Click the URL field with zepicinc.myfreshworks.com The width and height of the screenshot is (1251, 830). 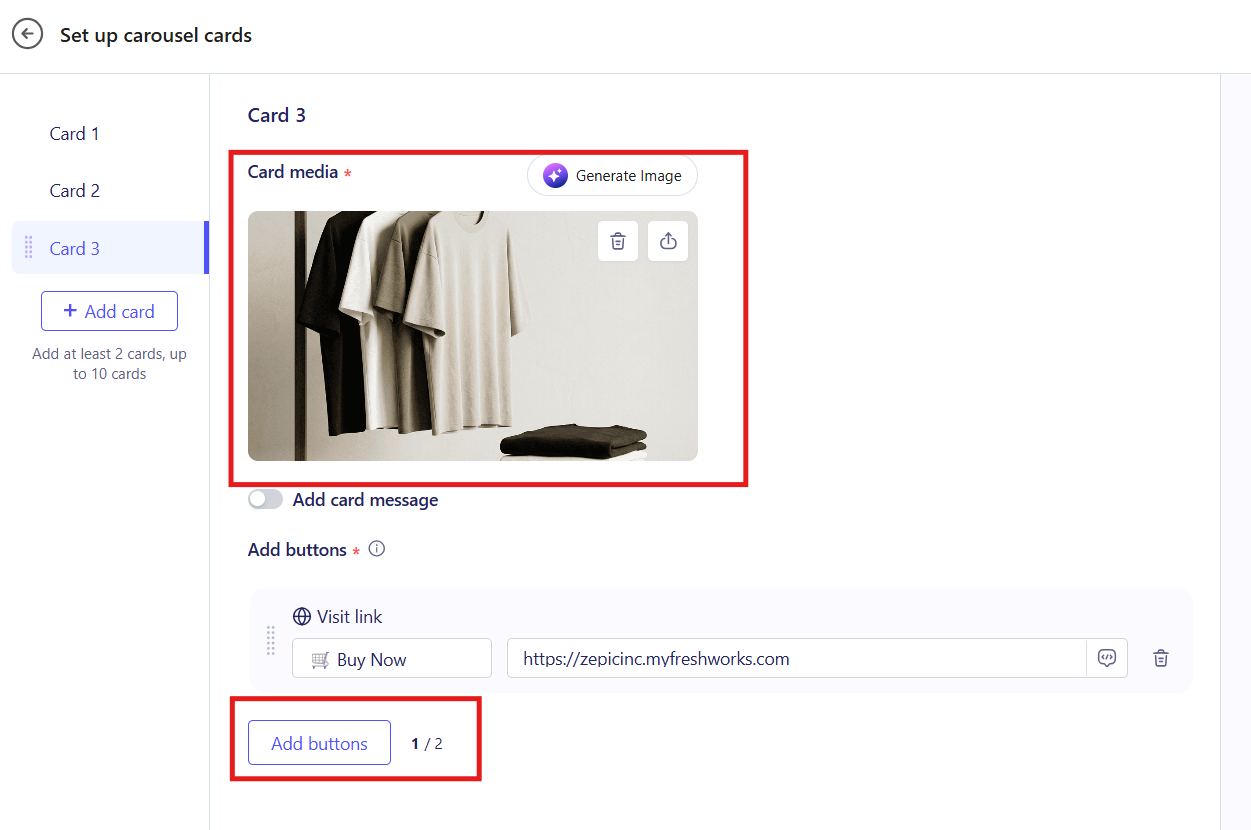pyautogui.click(x=797, y=658)
